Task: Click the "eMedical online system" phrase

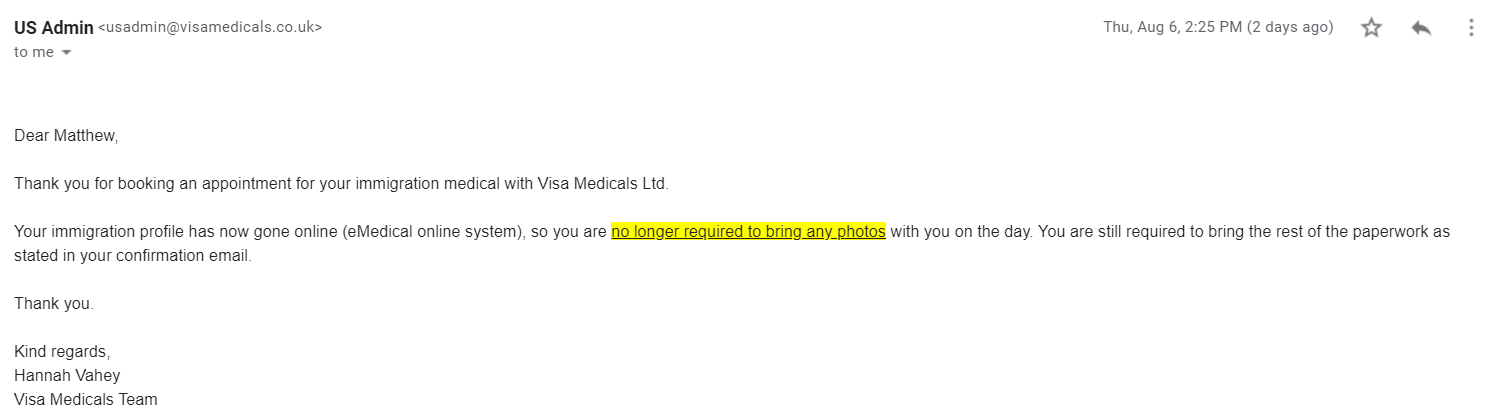Action: (x=433, y=232)
